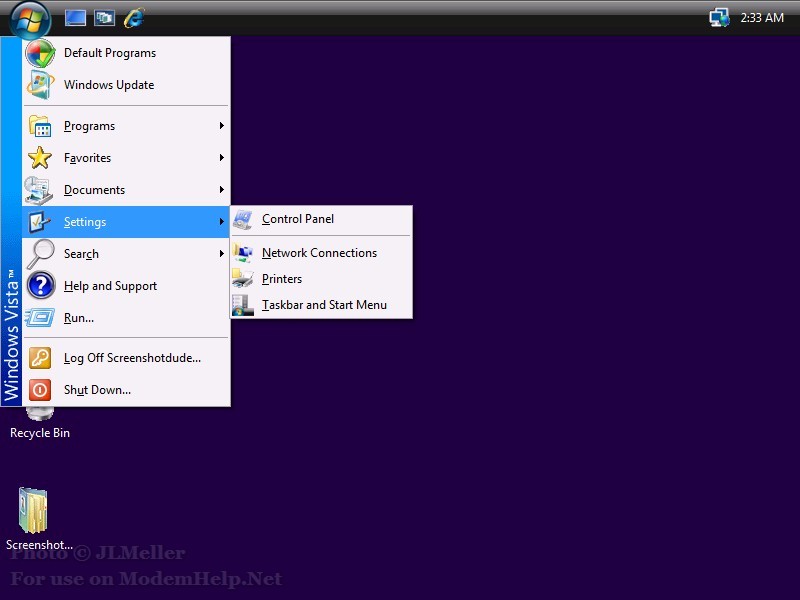Choose Shut Down... from Start menu
Viewport: 800px width, 600px height.
coord(126,390)
